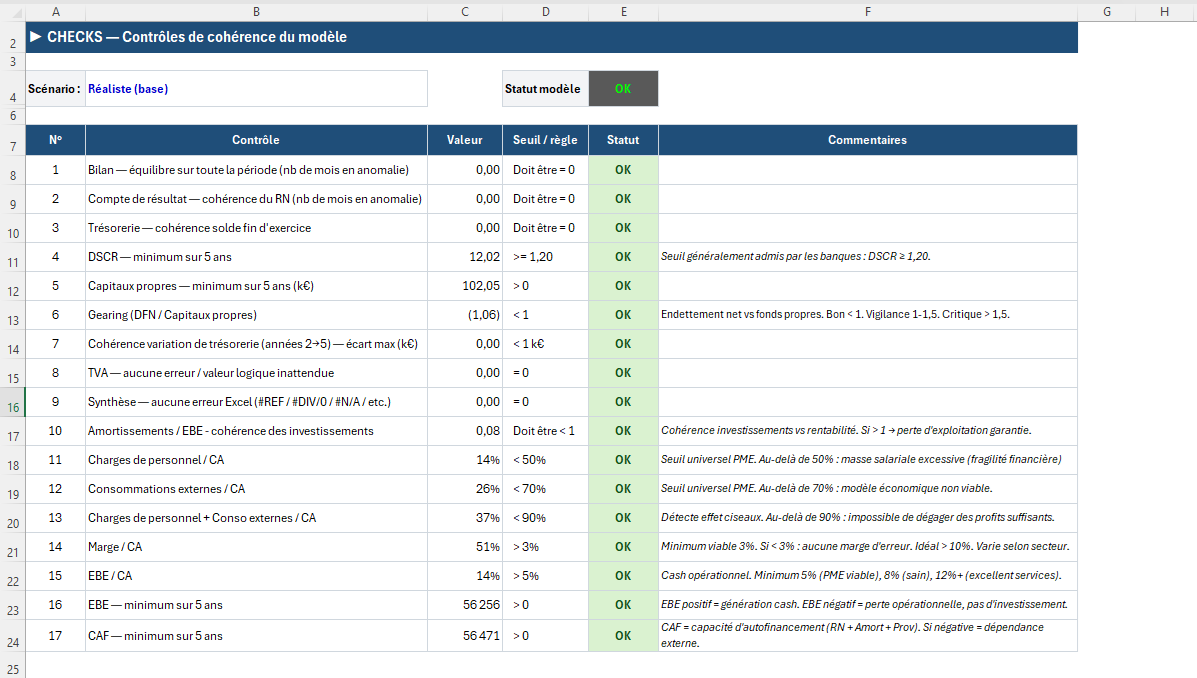
Task: Click the EBE / CA threshold > 5% cell
Action: pyautogui.click(x=545, y=576)
